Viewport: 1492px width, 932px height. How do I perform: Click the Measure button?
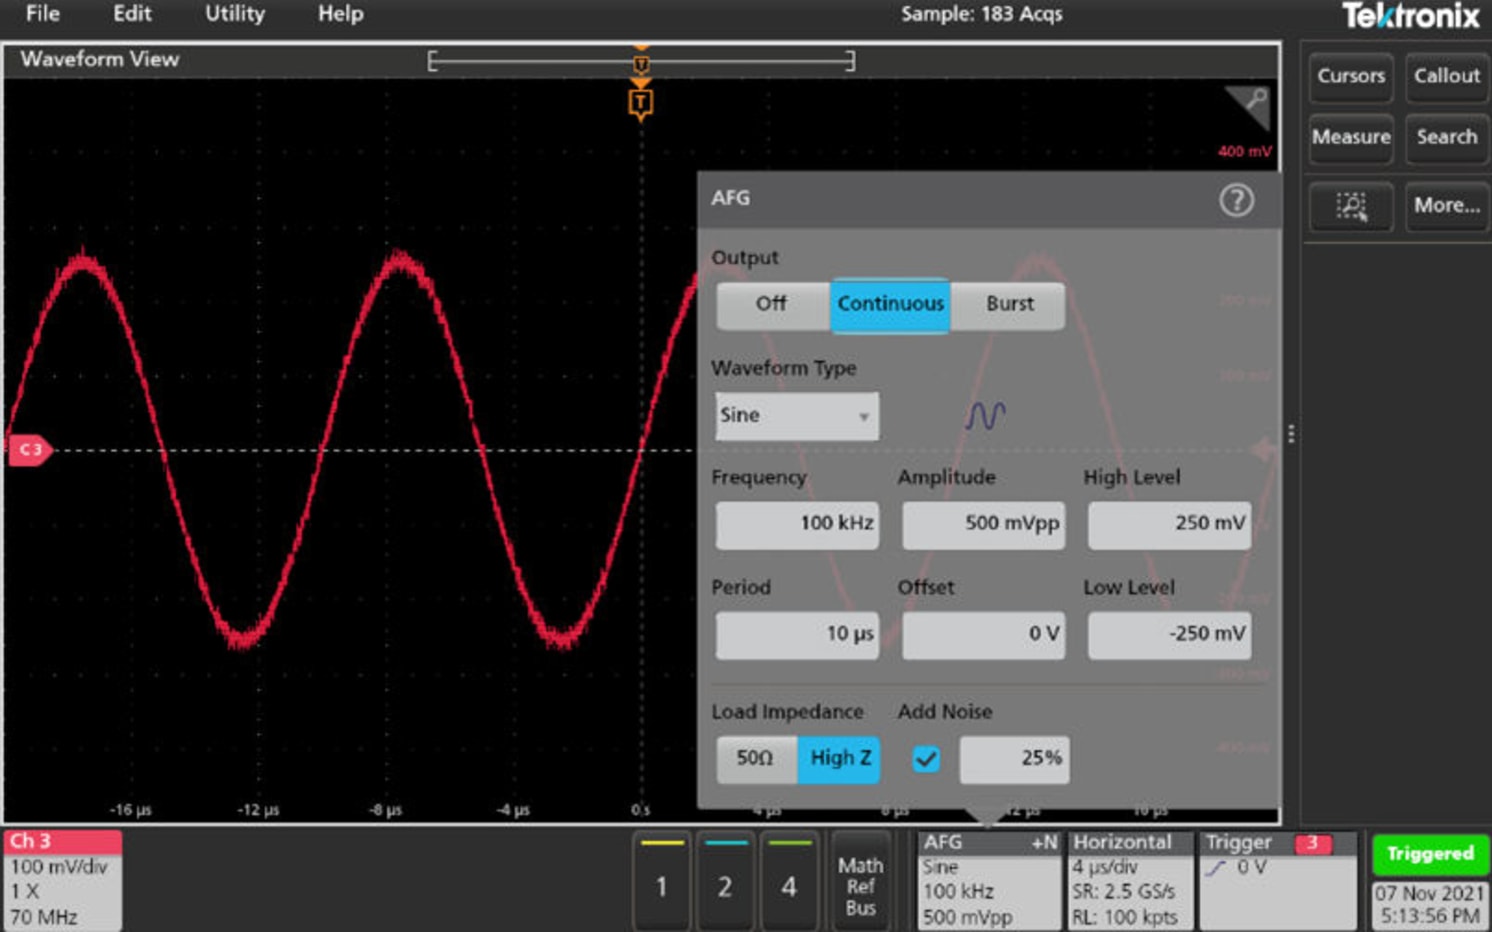(1350, 139)
